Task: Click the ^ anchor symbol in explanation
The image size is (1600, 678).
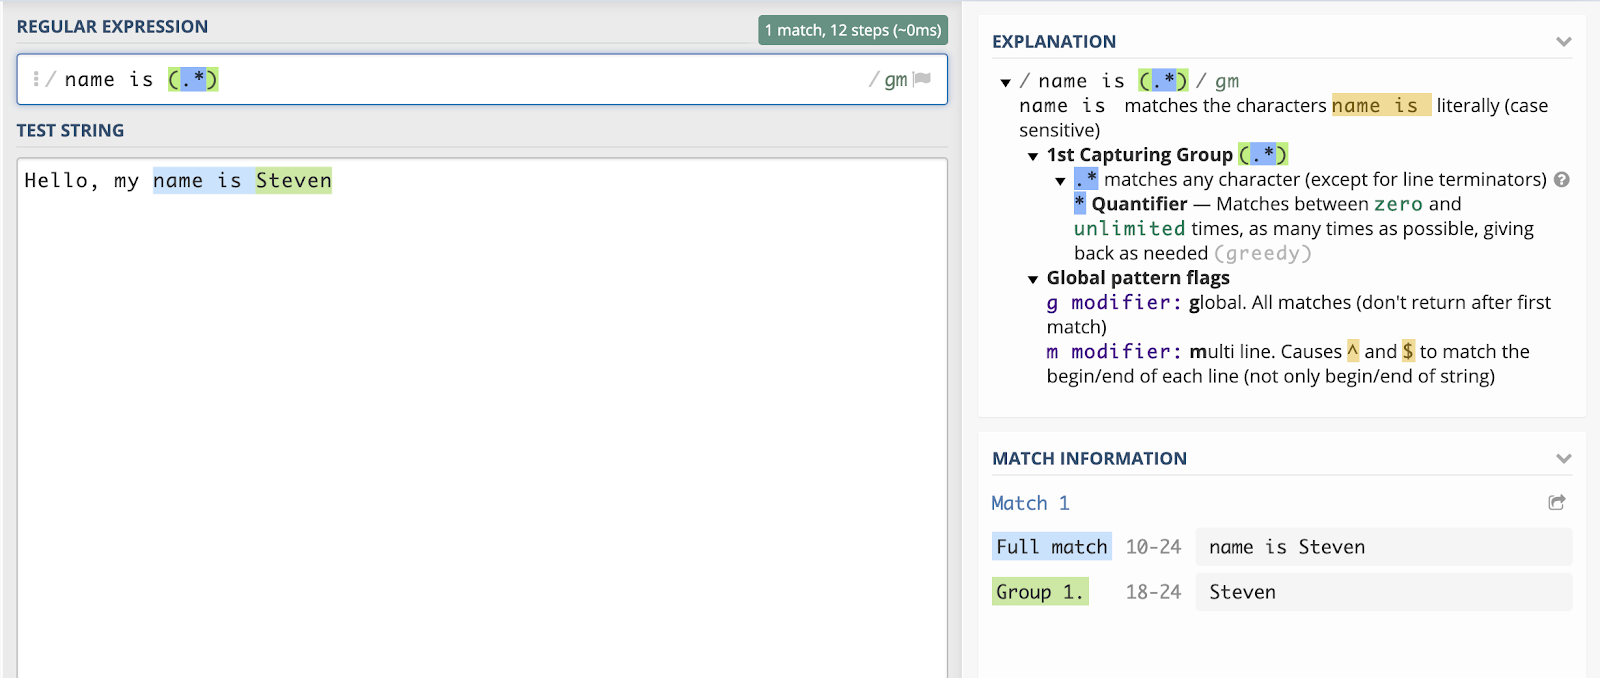Action: coord(1353,351)
